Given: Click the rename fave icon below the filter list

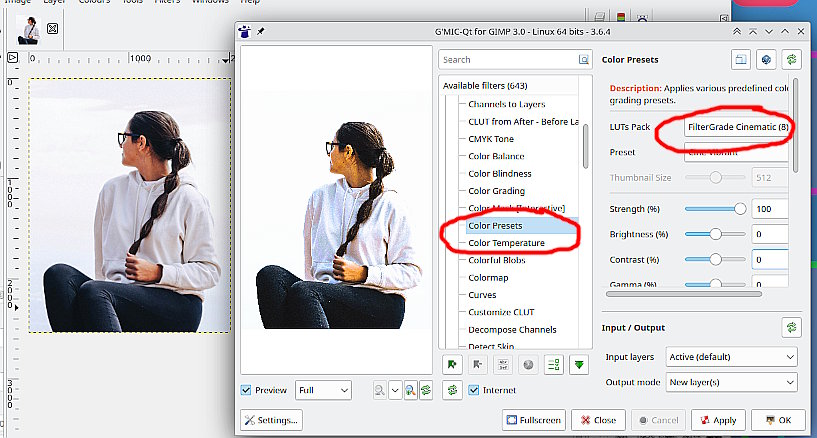Looking at the screenshot, I should 503,365.
